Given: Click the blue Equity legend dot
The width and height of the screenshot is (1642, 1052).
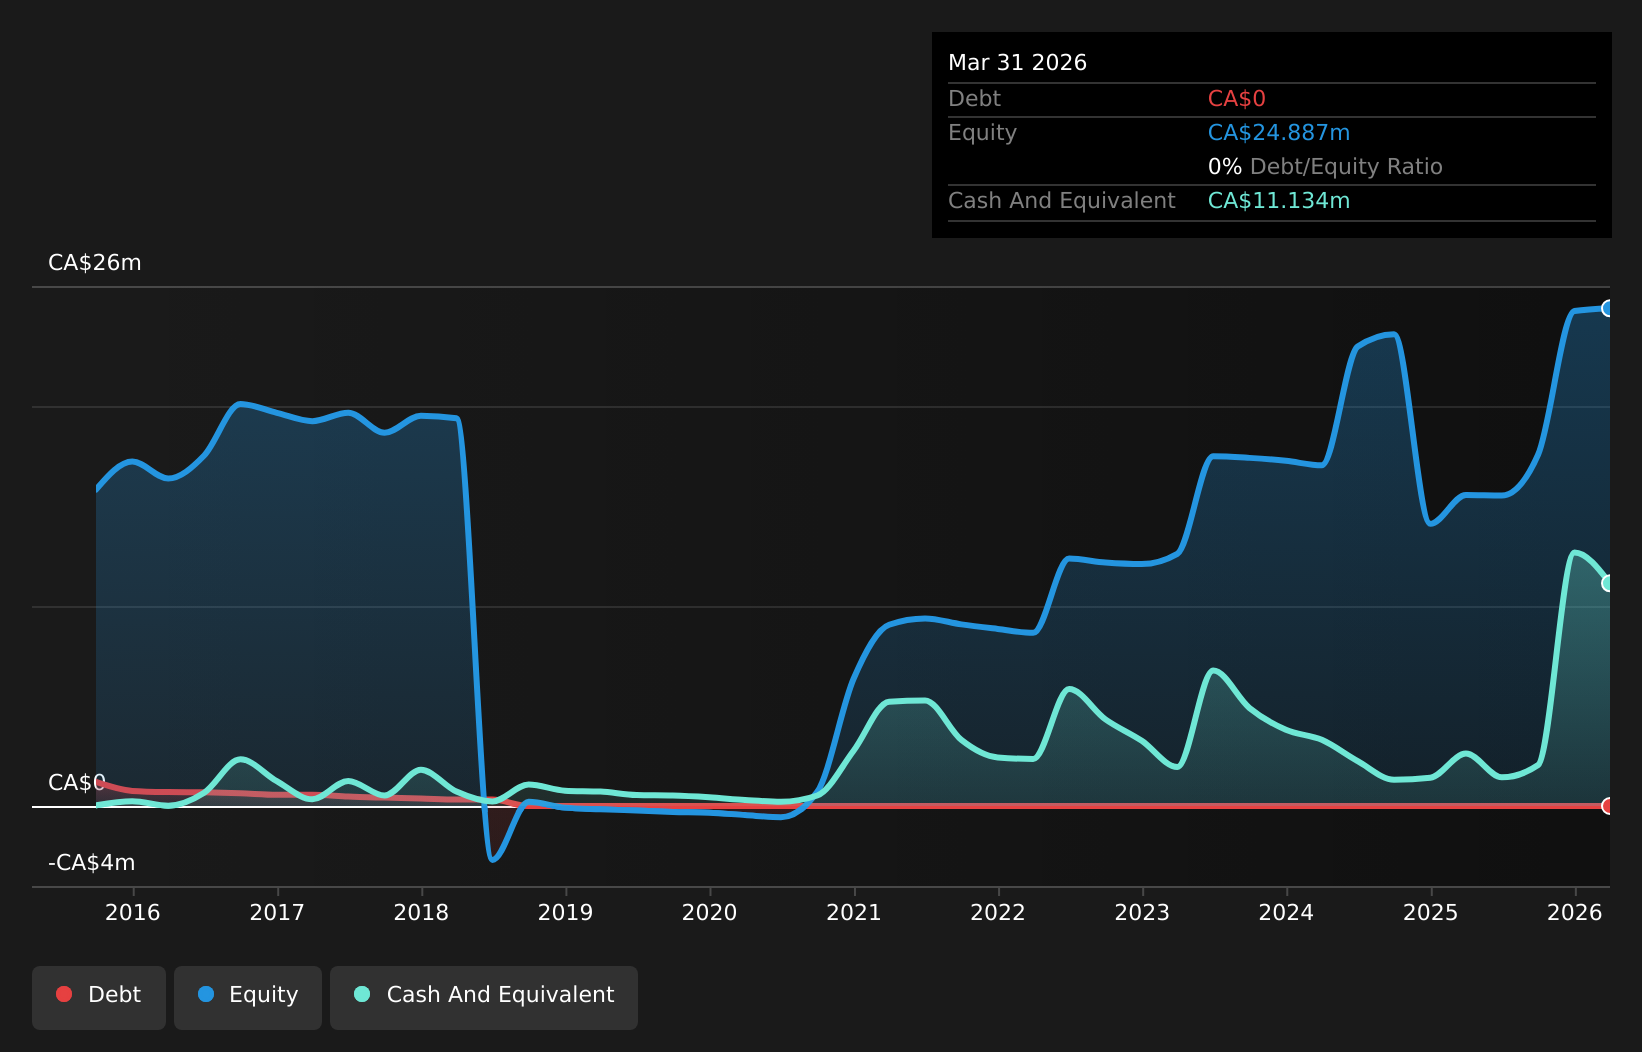Looking at the screenshot, I should (x=206, y=994).
